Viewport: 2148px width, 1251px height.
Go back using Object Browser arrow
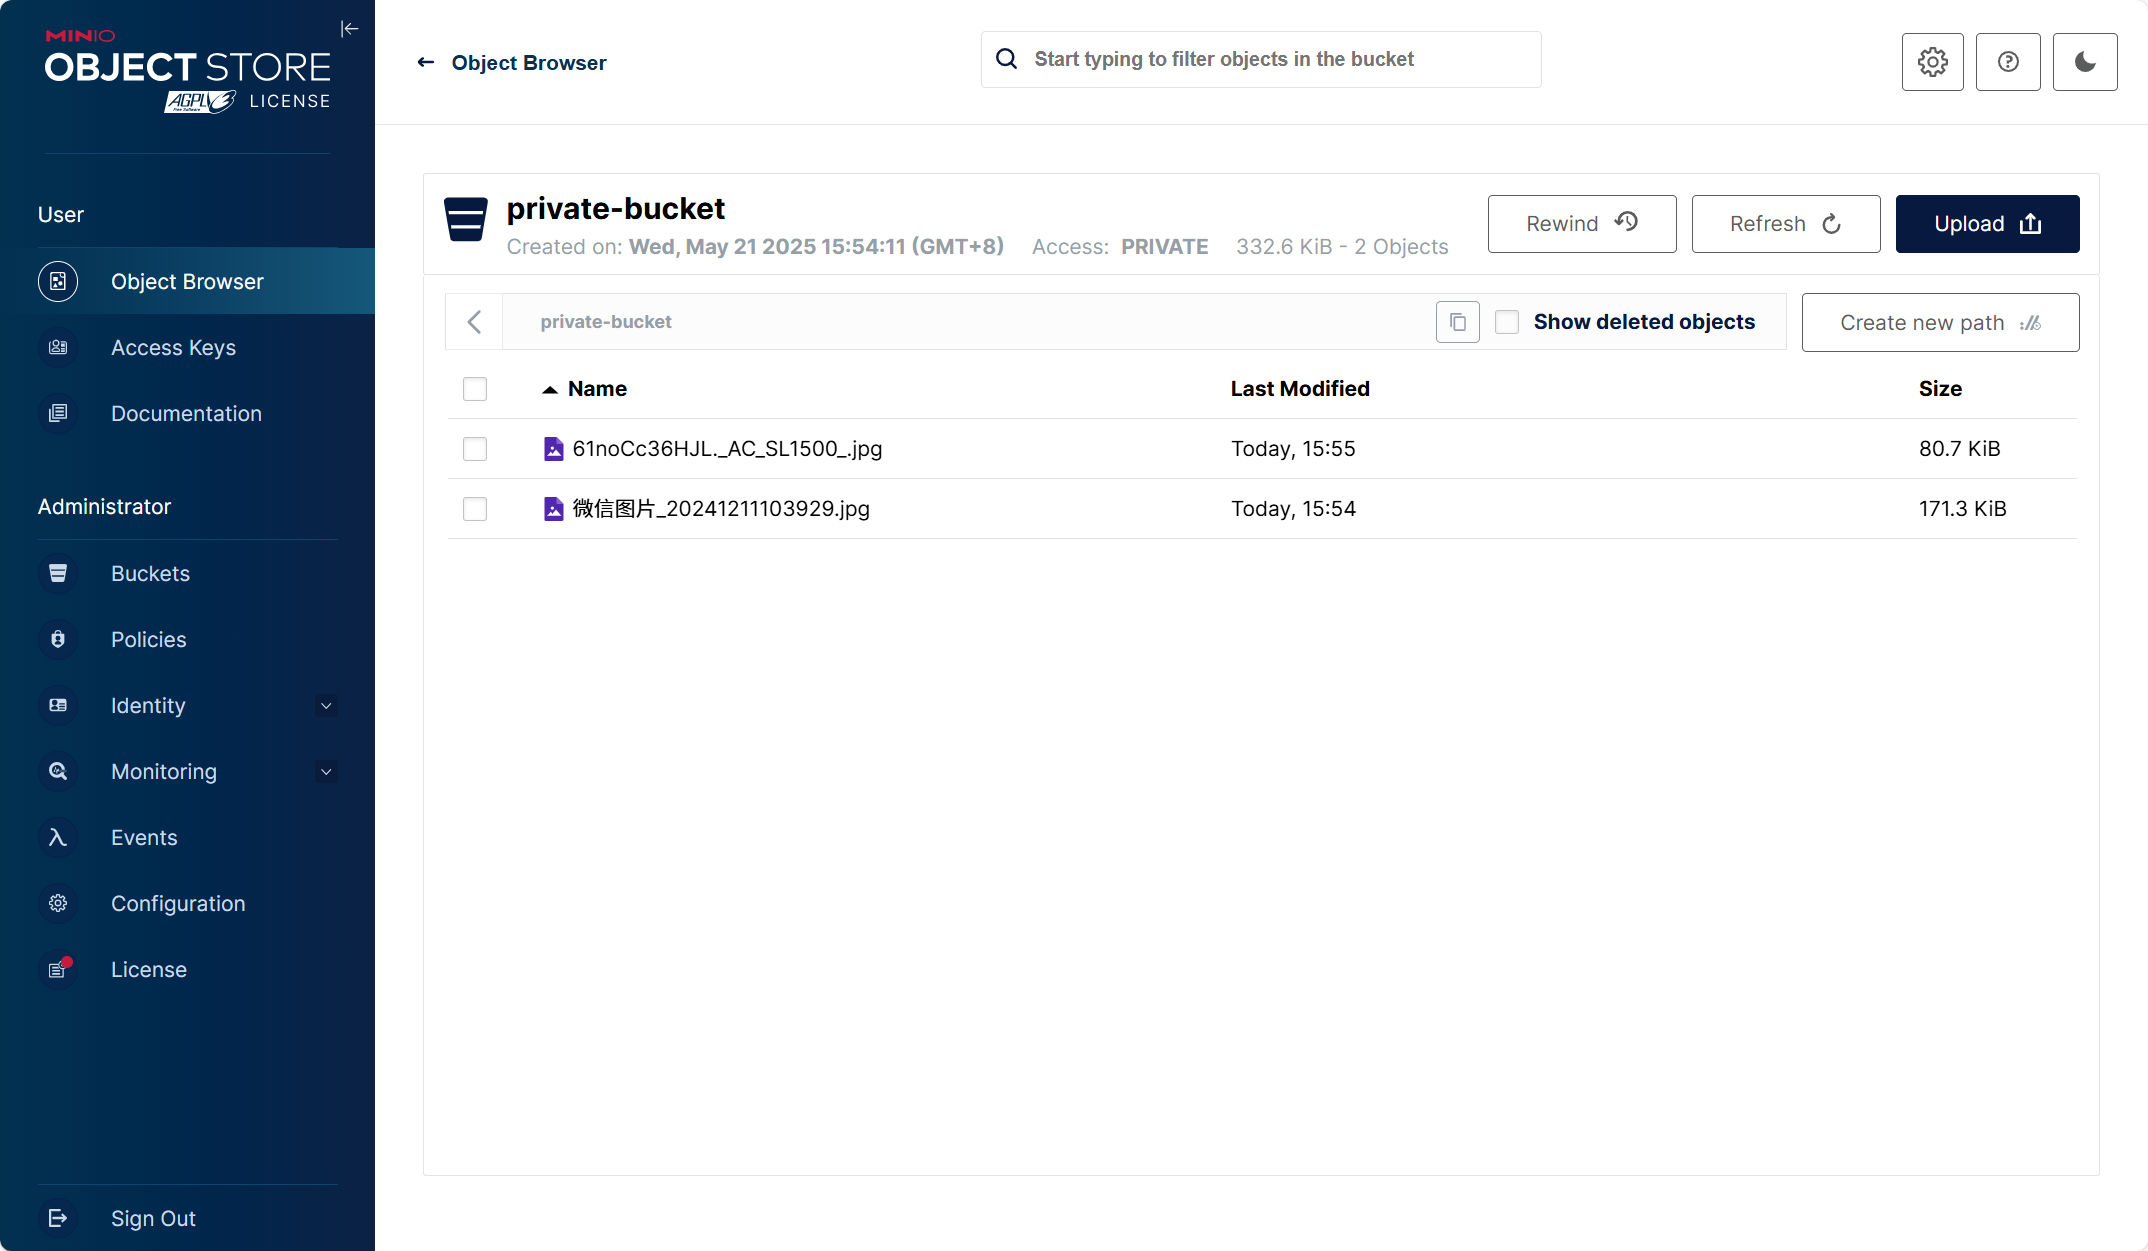point(426,62)
